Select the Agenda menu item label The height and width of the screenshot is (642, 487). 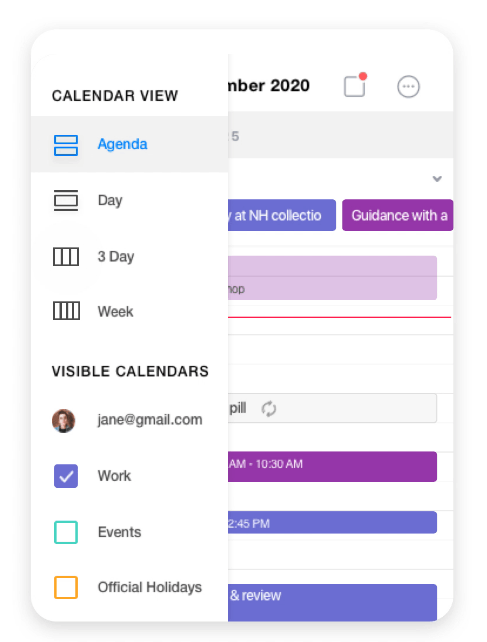coord(122,144)
